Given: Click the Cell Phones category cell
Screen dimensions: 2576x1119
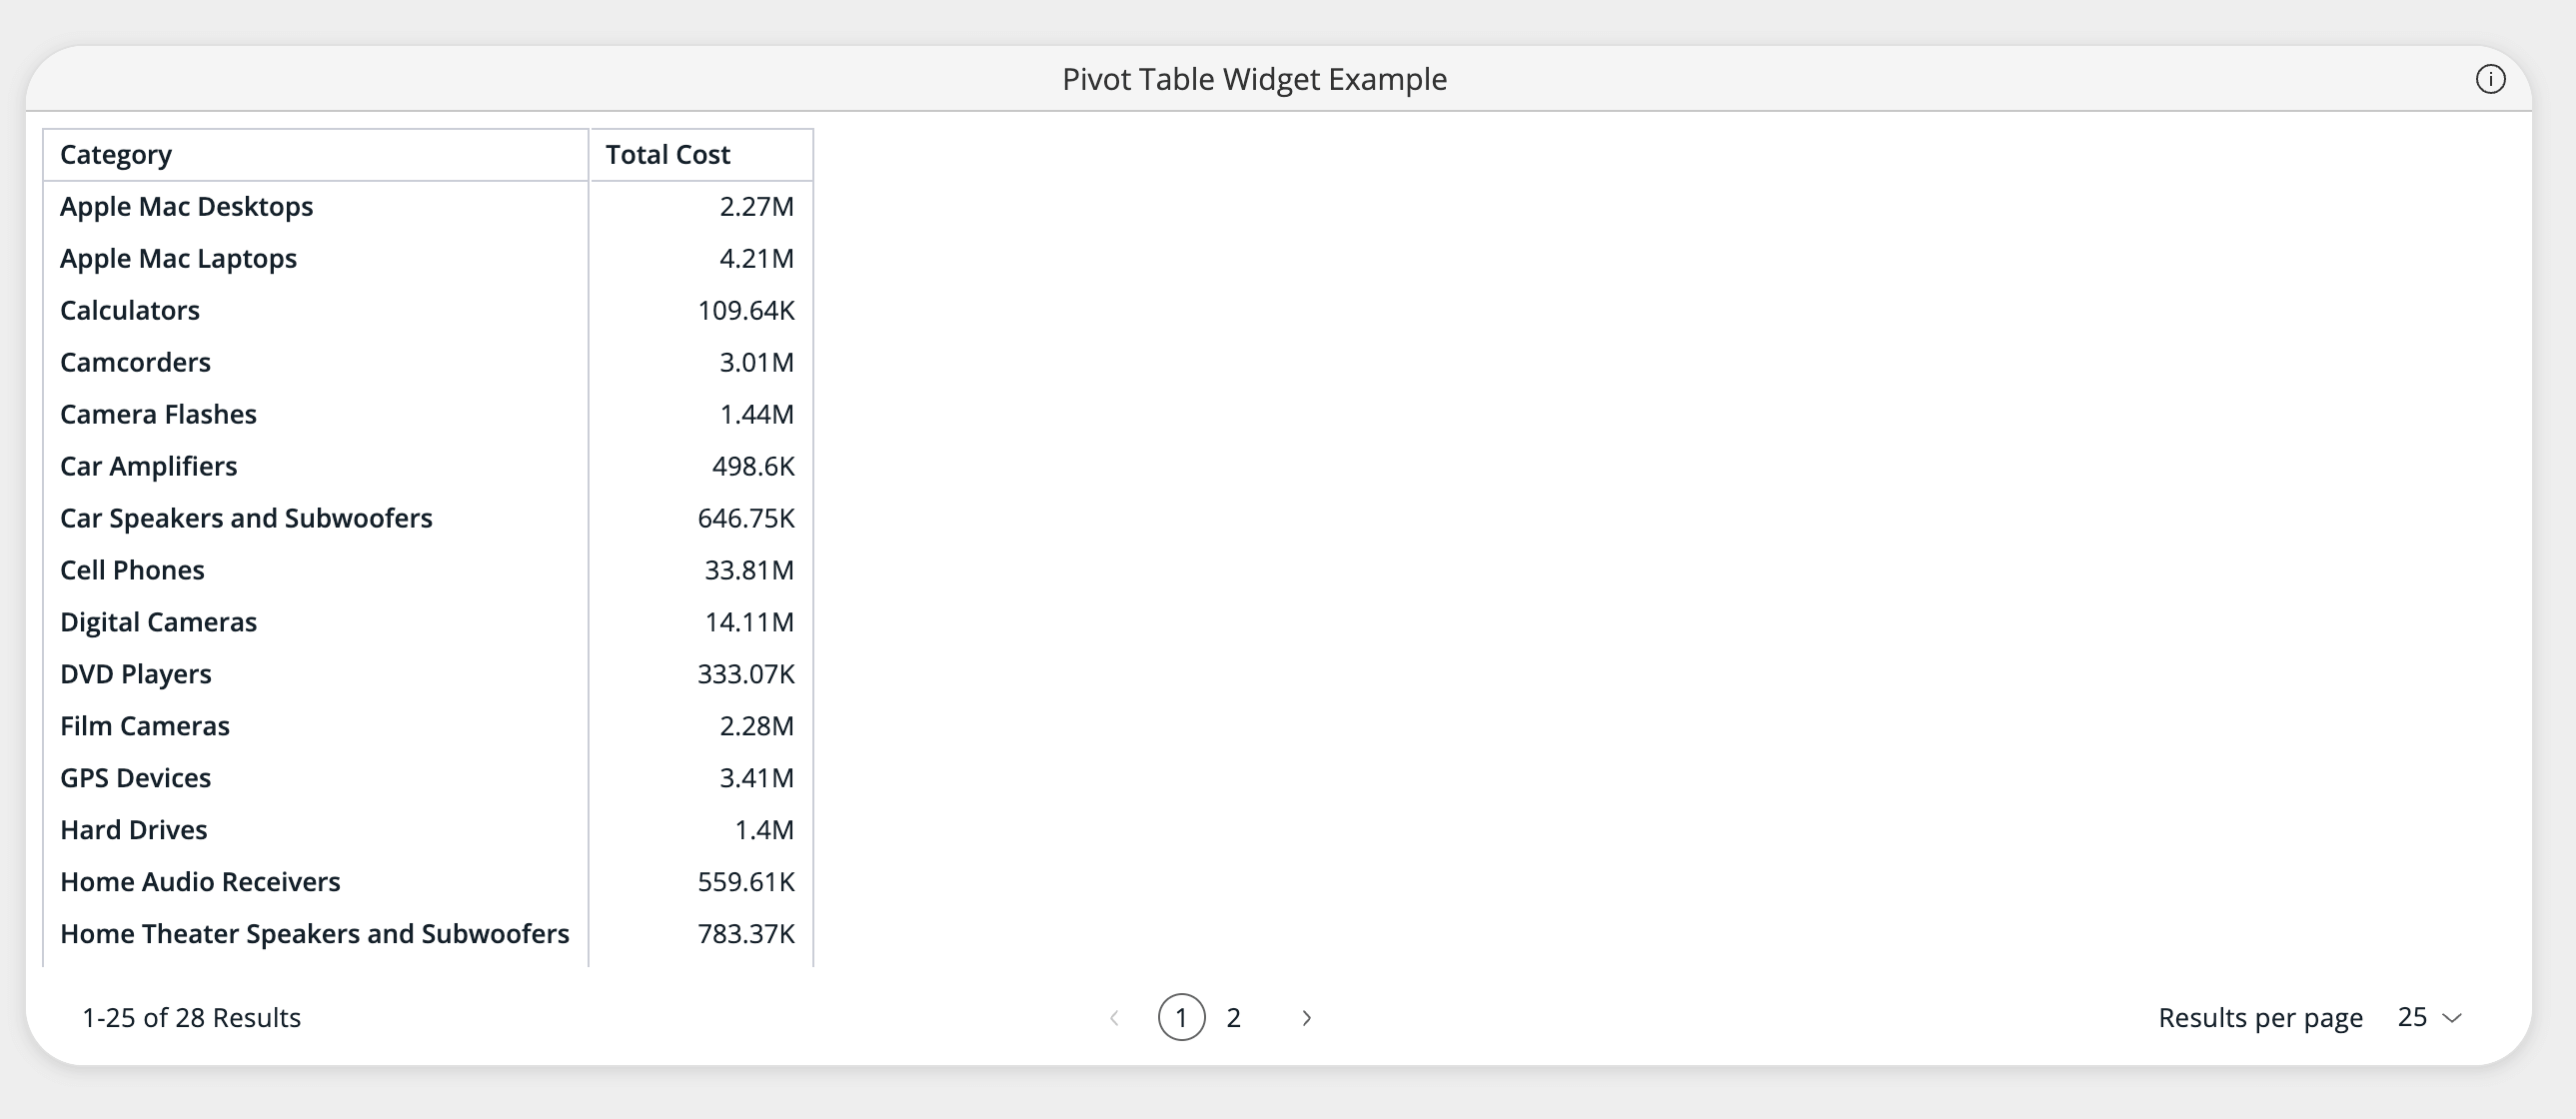Looking at the screenshot, I should click(x=132, y=570).
